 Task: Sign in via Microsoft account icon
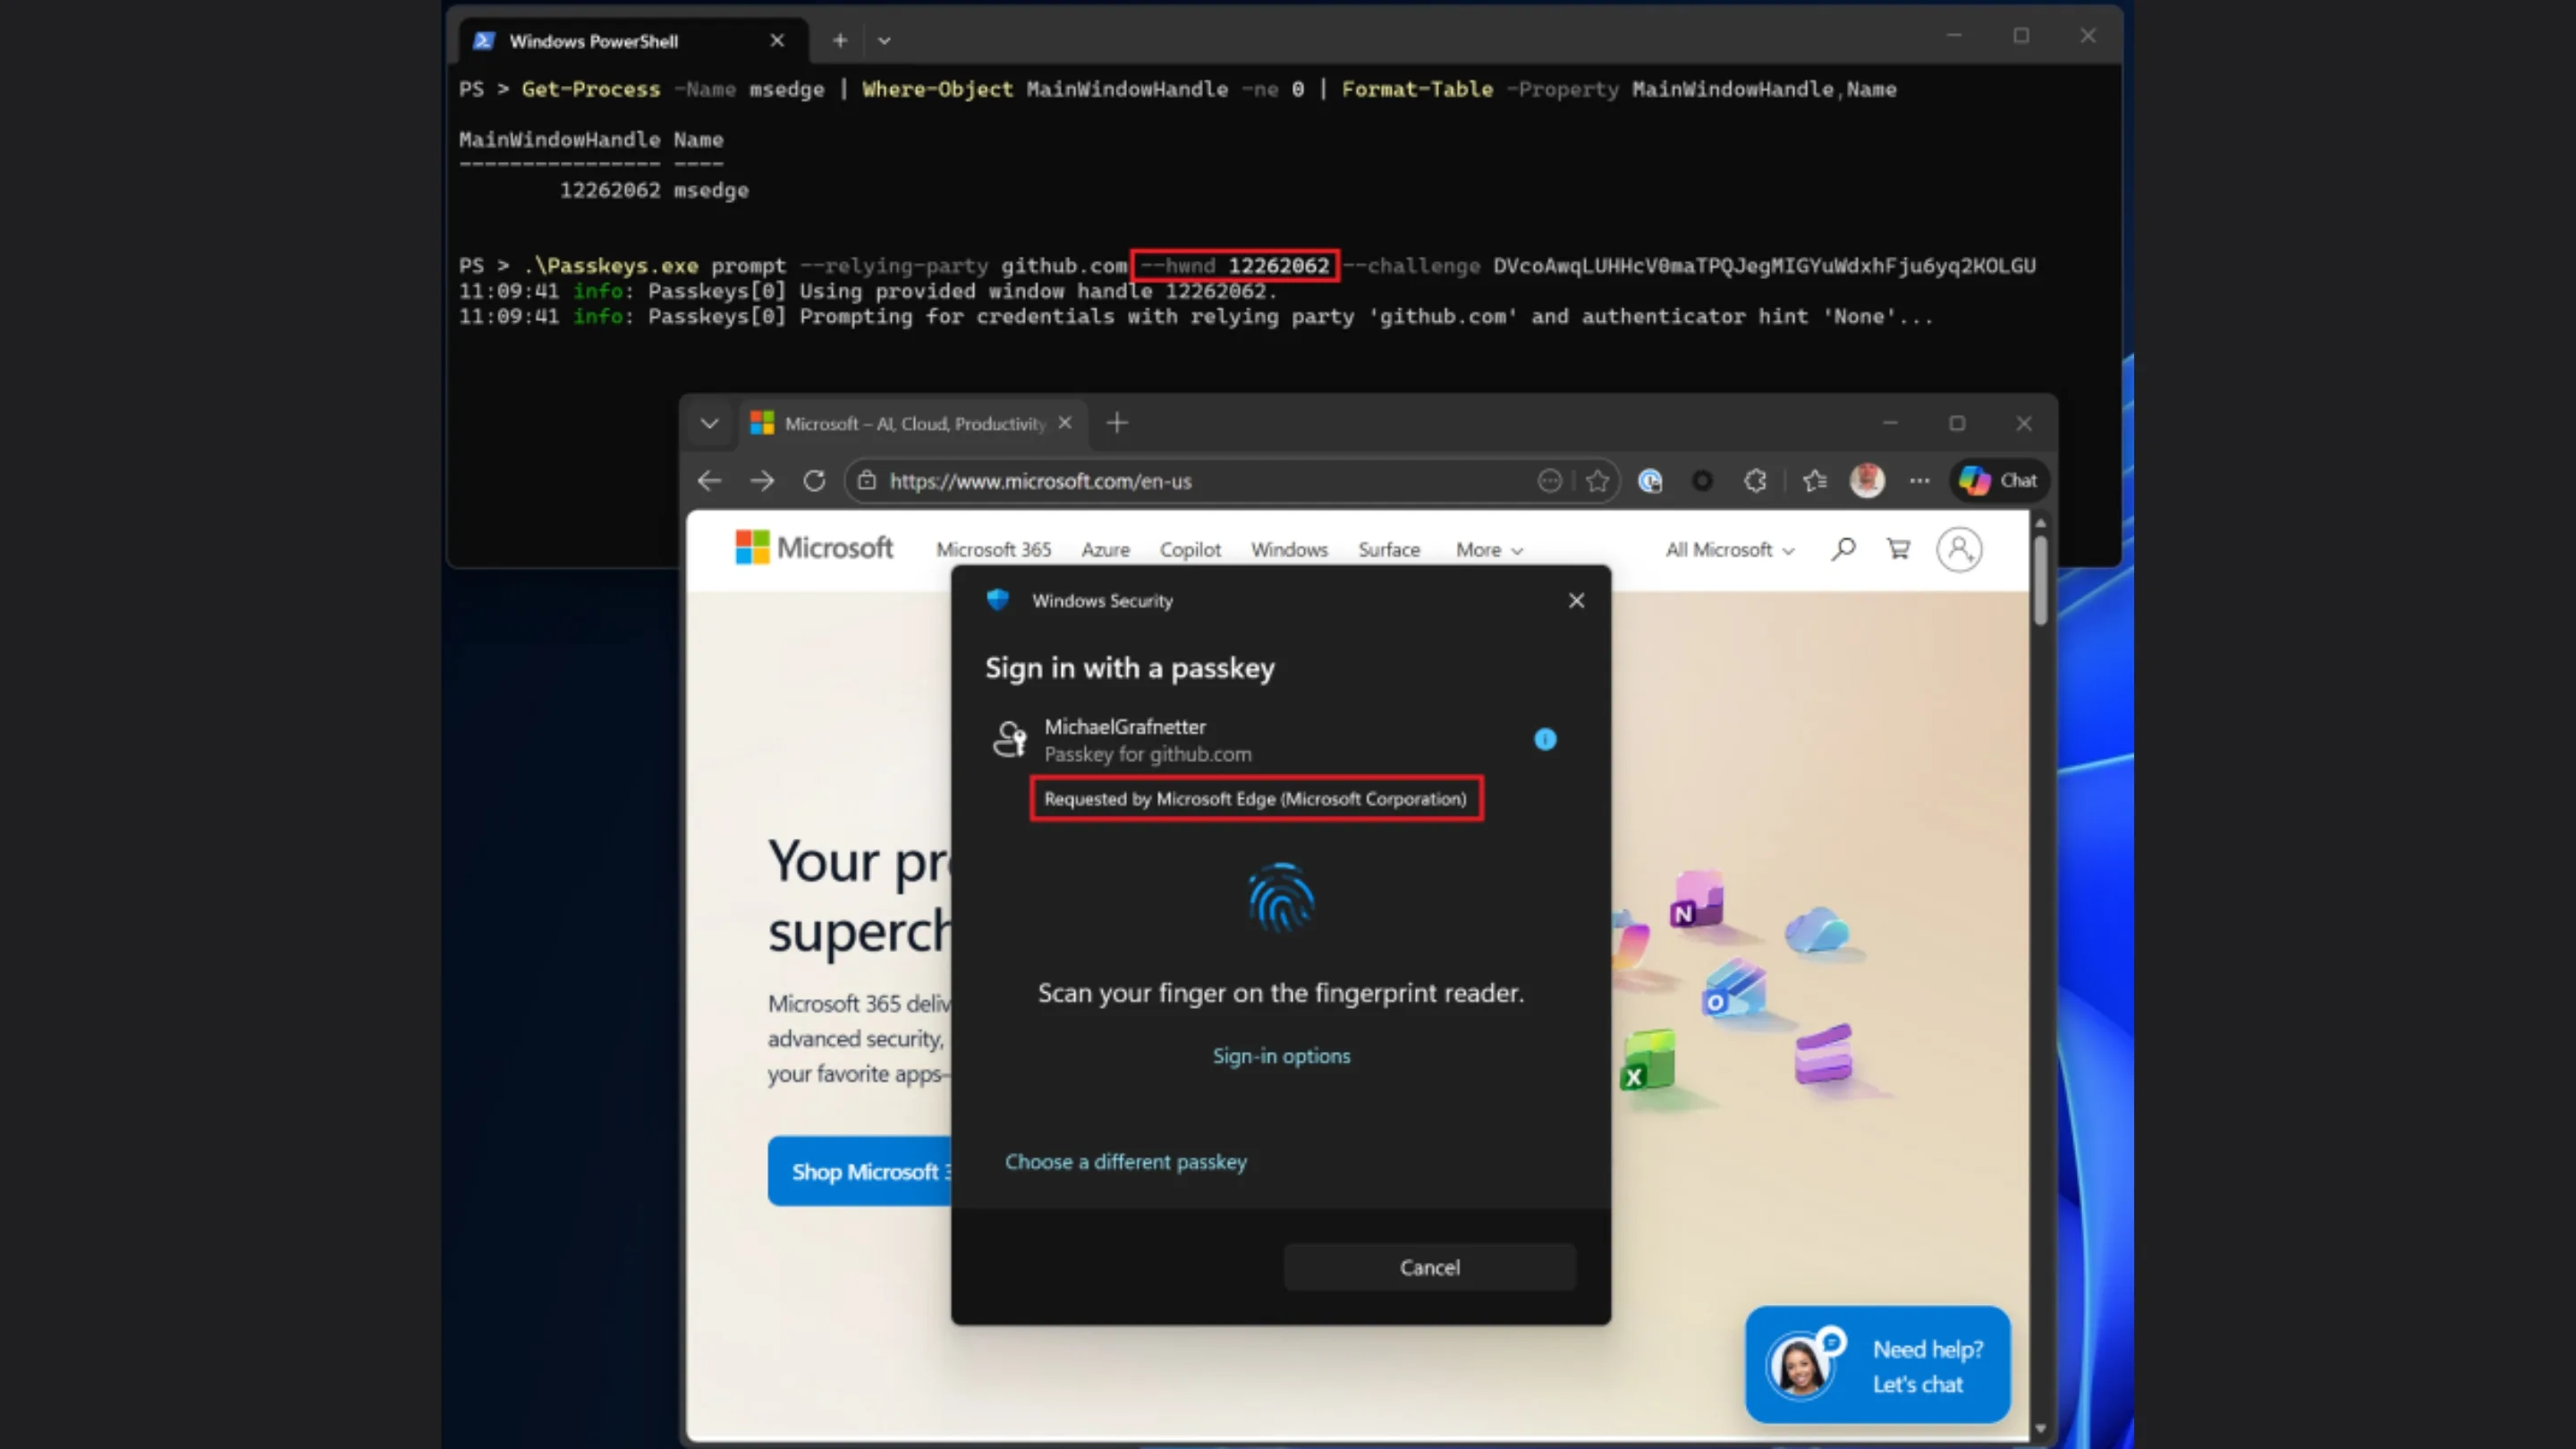click(x=1959, y=549)
